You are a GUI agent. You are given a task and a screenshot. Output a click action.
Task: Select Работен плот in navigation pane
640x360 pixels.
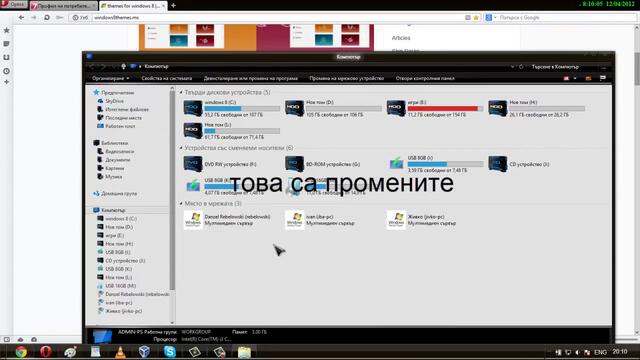pos(120,126)
